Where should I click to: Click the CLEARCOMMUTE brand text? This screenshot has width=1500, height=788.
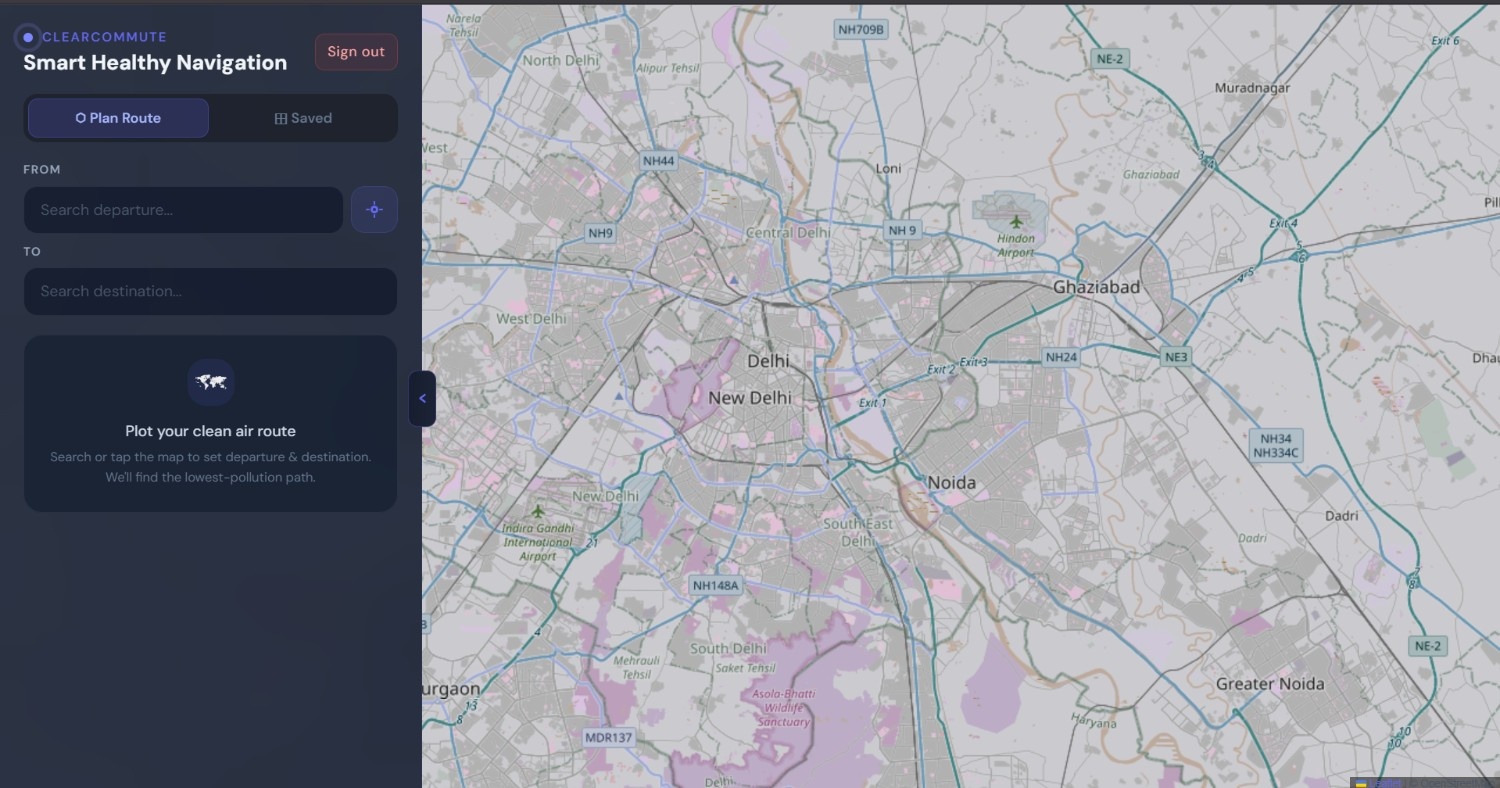(105, 37)
